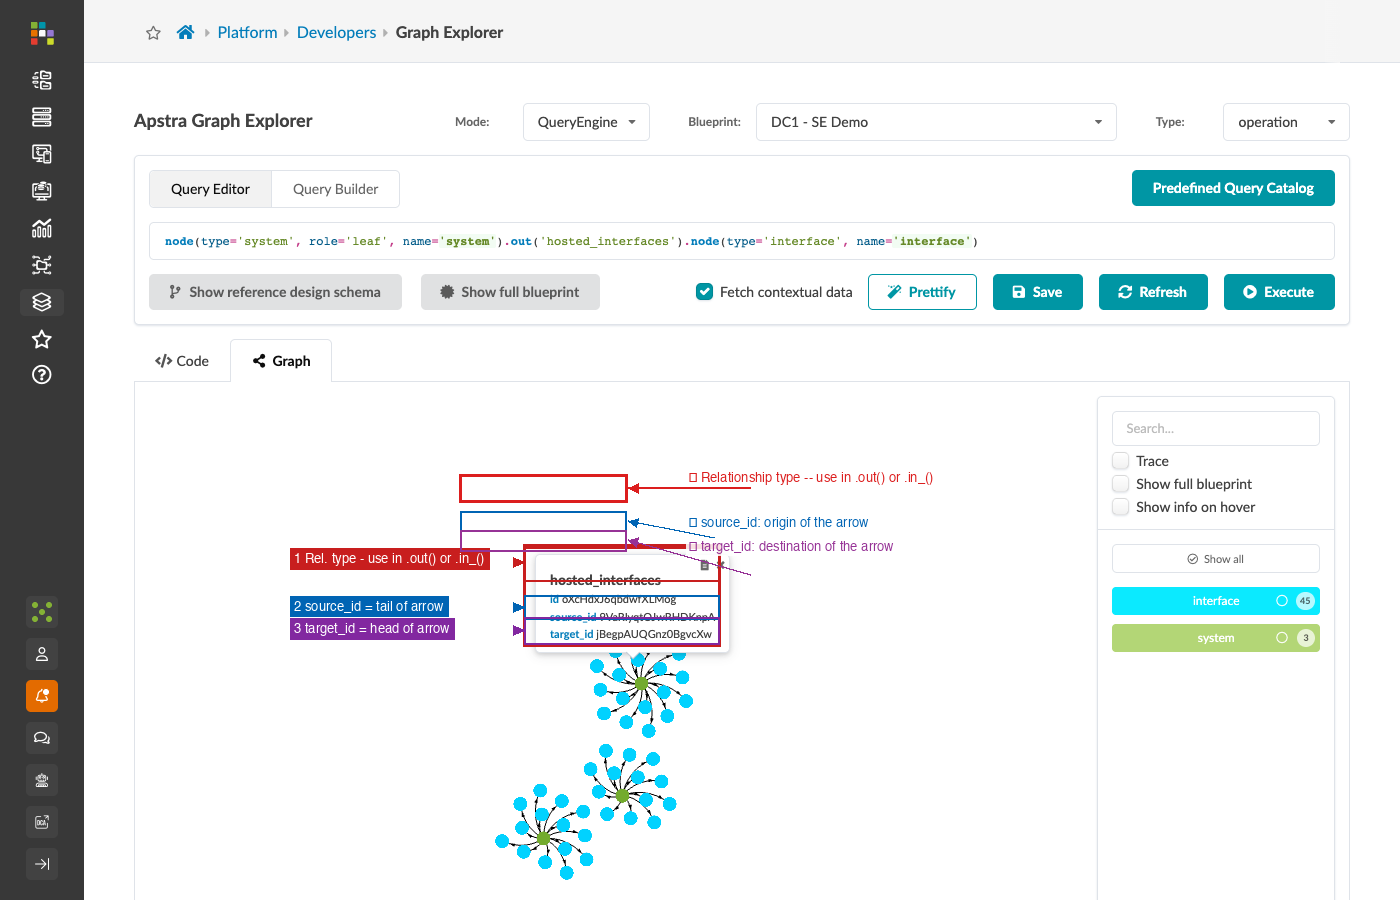Click the favorite star icon in breadcrumb
Image resolution: width=1400 pixels, height=900 pixels.
[153, 33]
